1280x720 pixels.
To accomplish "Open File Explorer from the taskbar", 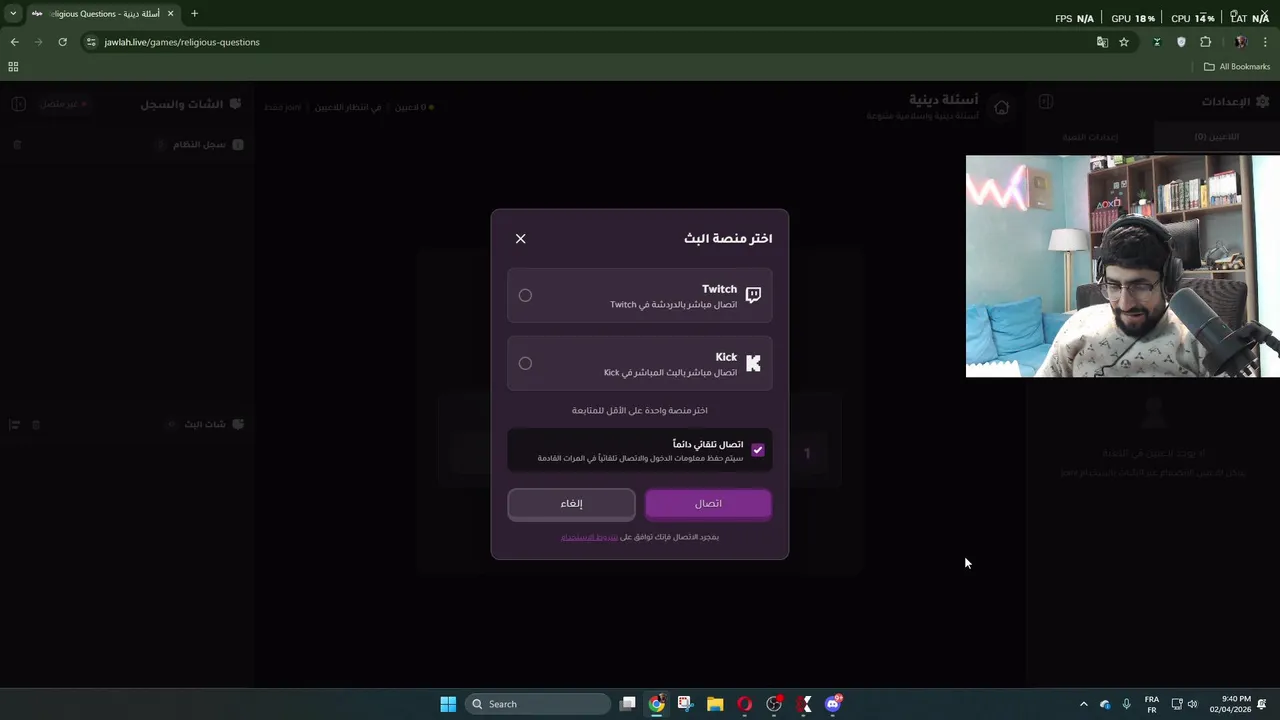I will pos(715,704).
